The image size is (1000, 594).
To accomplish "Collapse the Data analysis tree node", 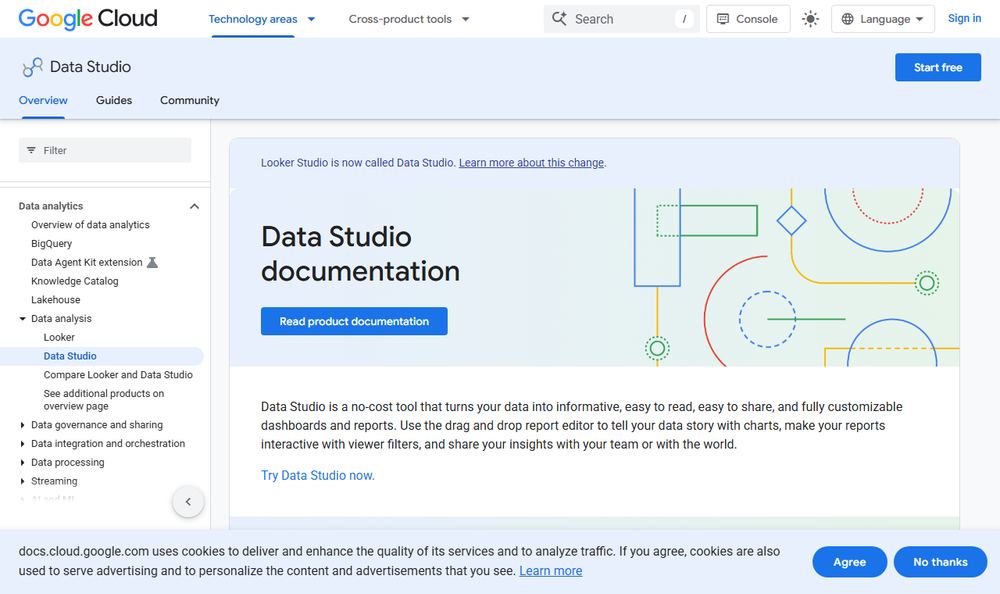I will [x=22, y=318].
